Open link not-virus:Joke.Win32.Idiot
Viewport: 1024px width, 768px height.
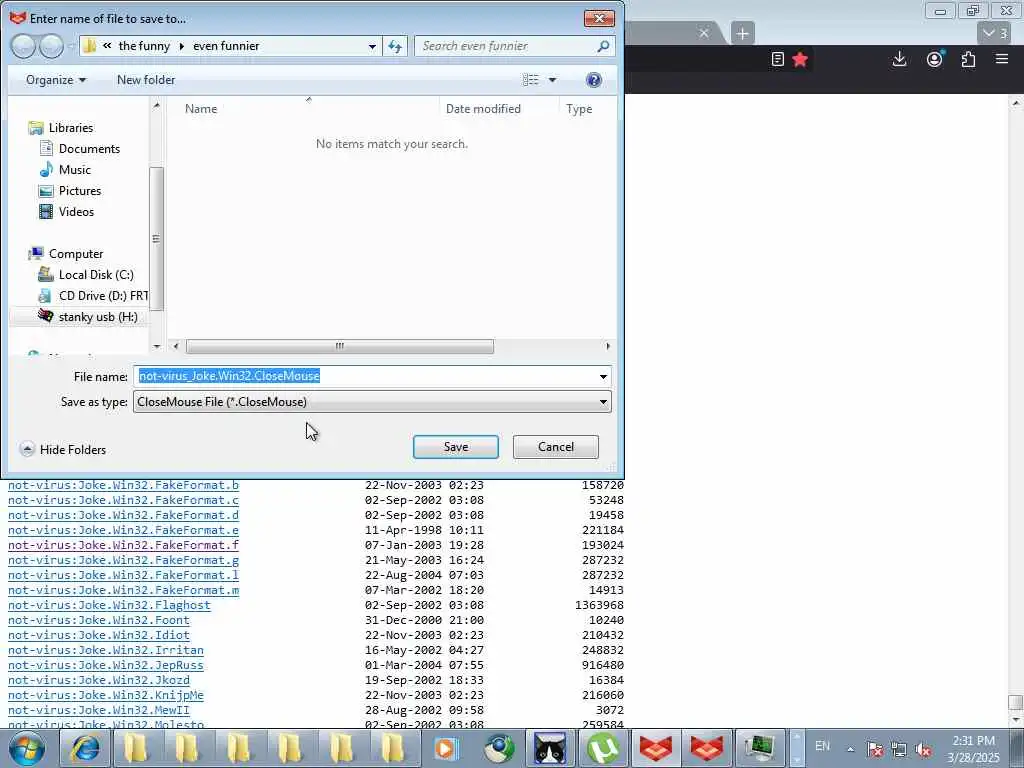point(99,635)
